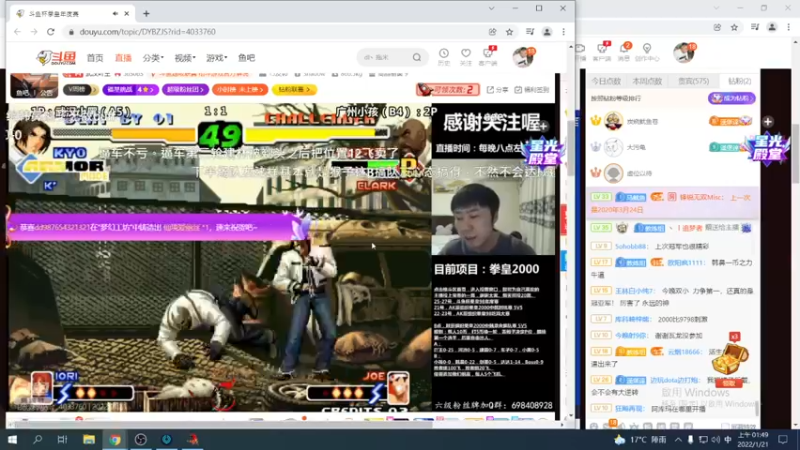Open the 首页 home menu item

click(95, 58)
